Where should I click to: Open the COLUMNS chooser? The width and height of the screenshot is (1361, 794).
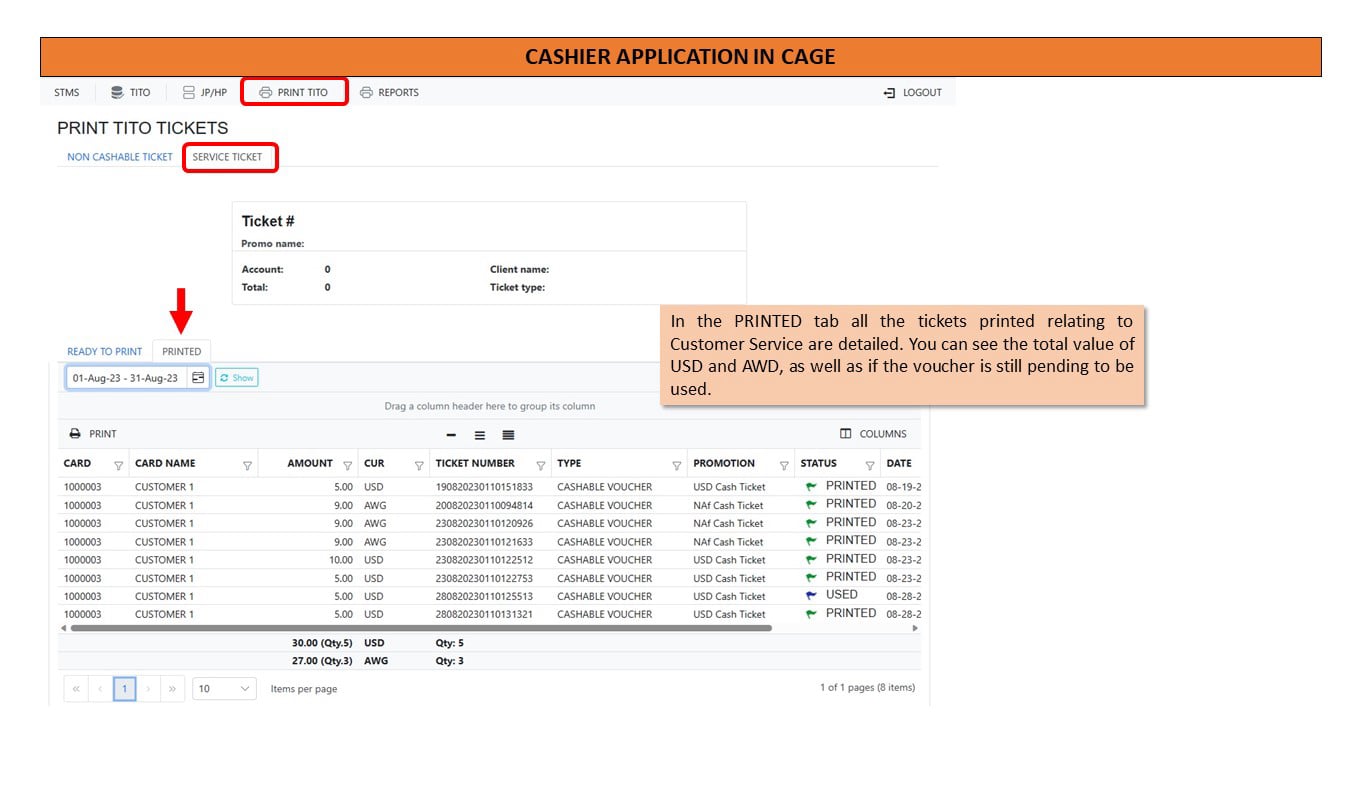click(873, 434)
